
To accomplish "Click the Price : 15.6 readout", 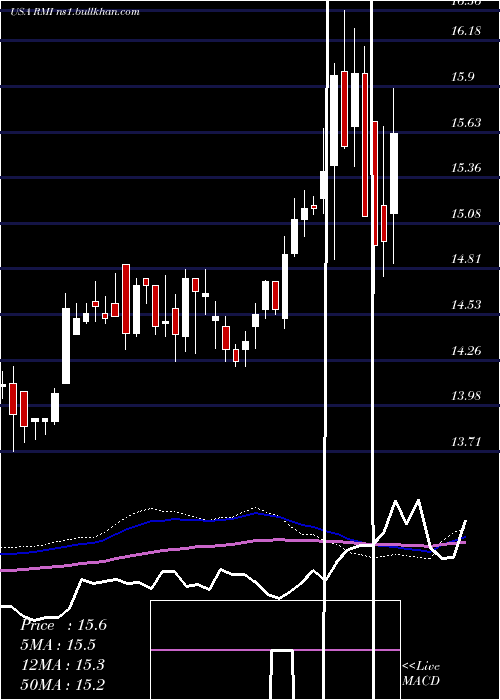I will [x=63, y=625].
